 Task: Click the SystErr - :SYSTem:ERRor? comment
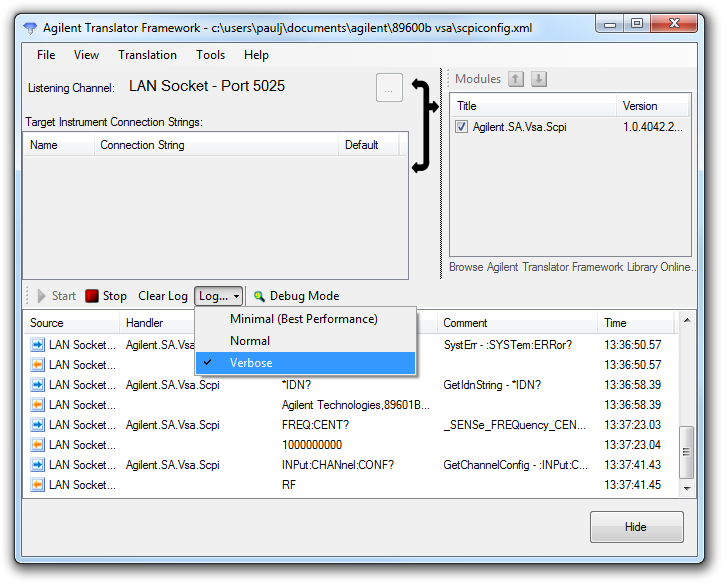pyautogui.click(x=508, y=345)
